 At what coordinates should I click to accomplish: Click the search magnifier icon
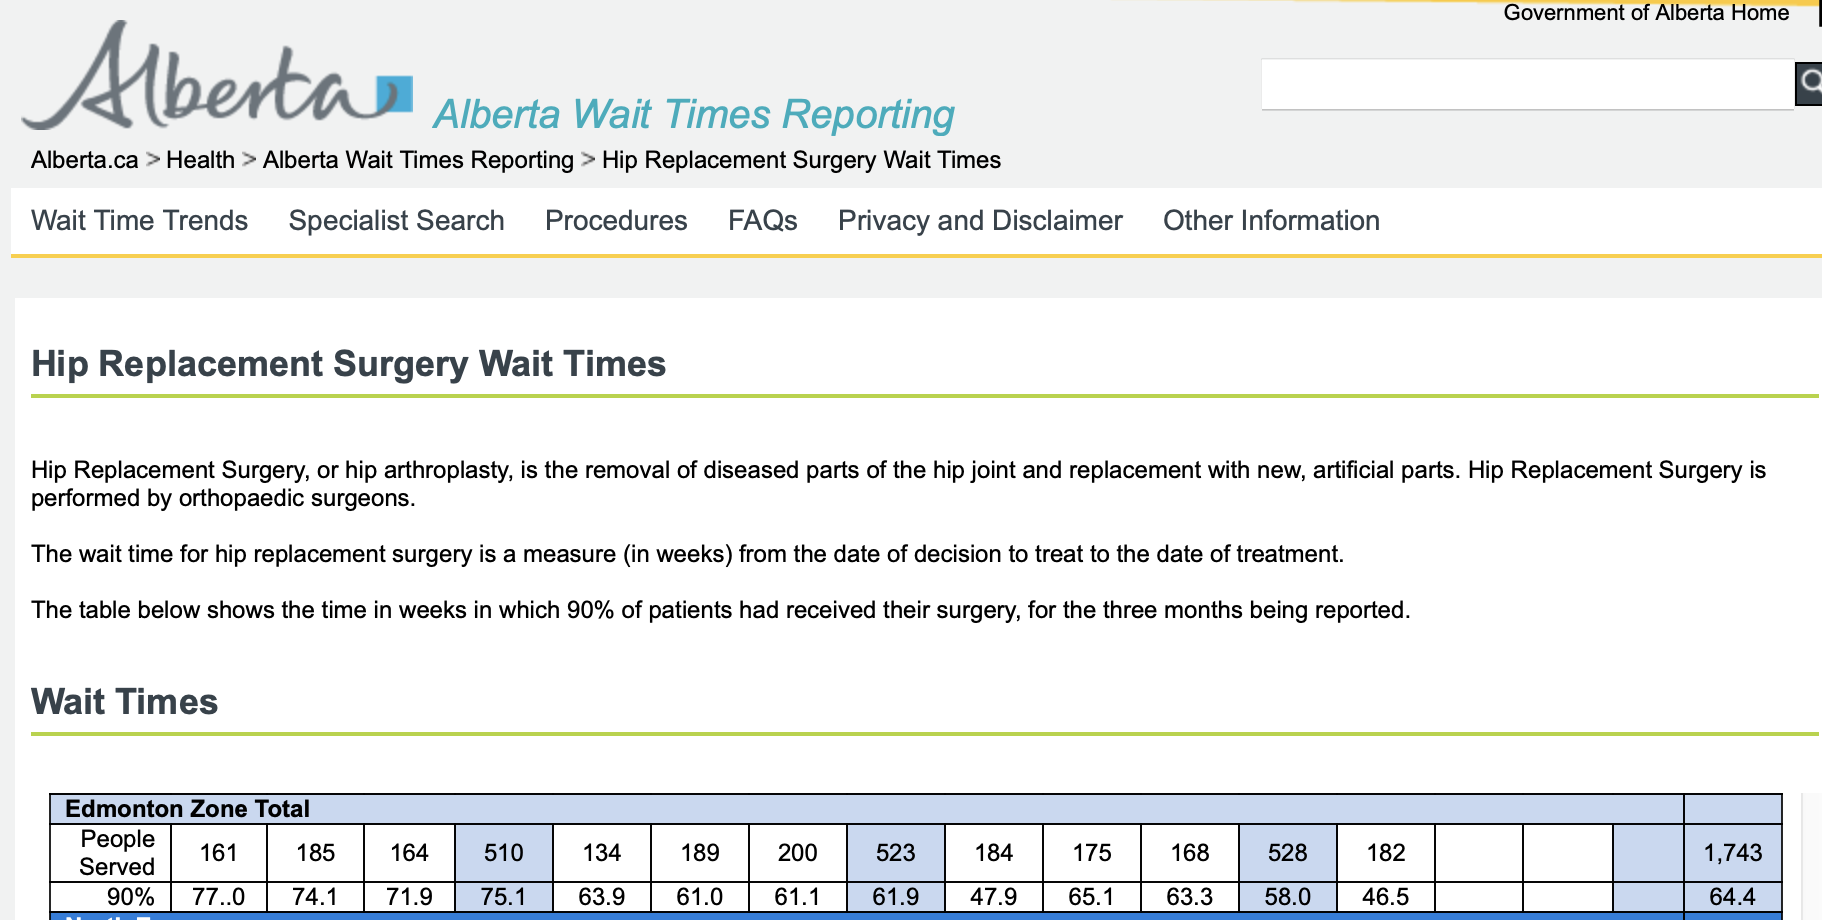click(x=1809, y=84)
